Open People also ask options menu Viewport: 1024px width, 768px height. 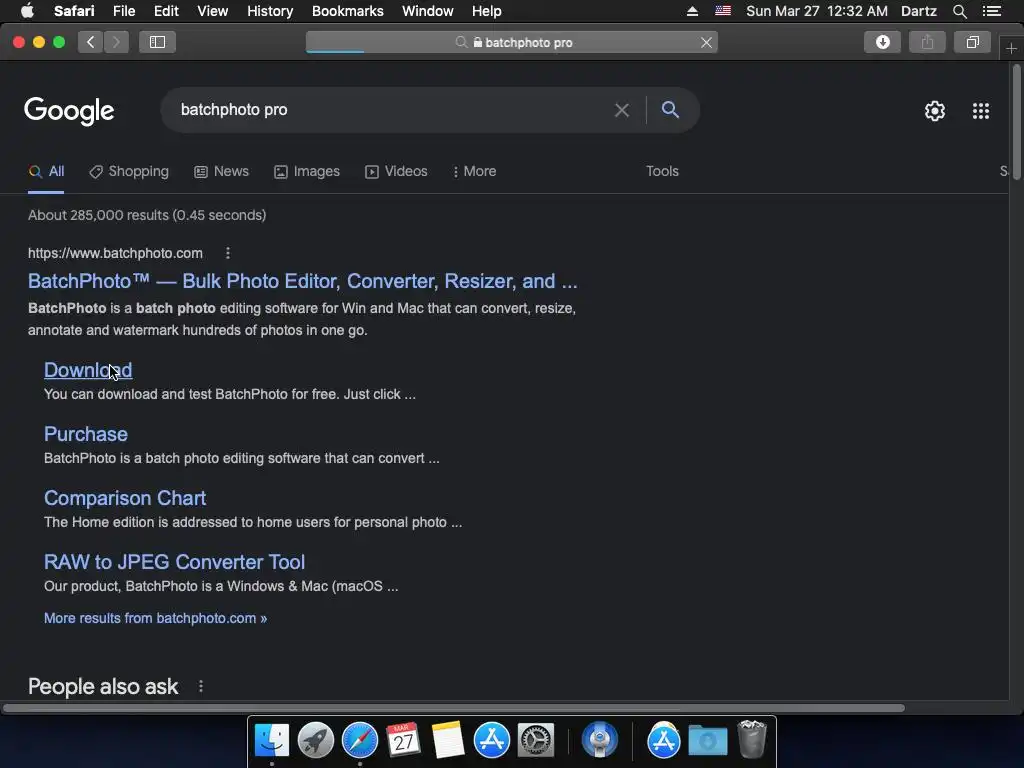coord(201,686)
